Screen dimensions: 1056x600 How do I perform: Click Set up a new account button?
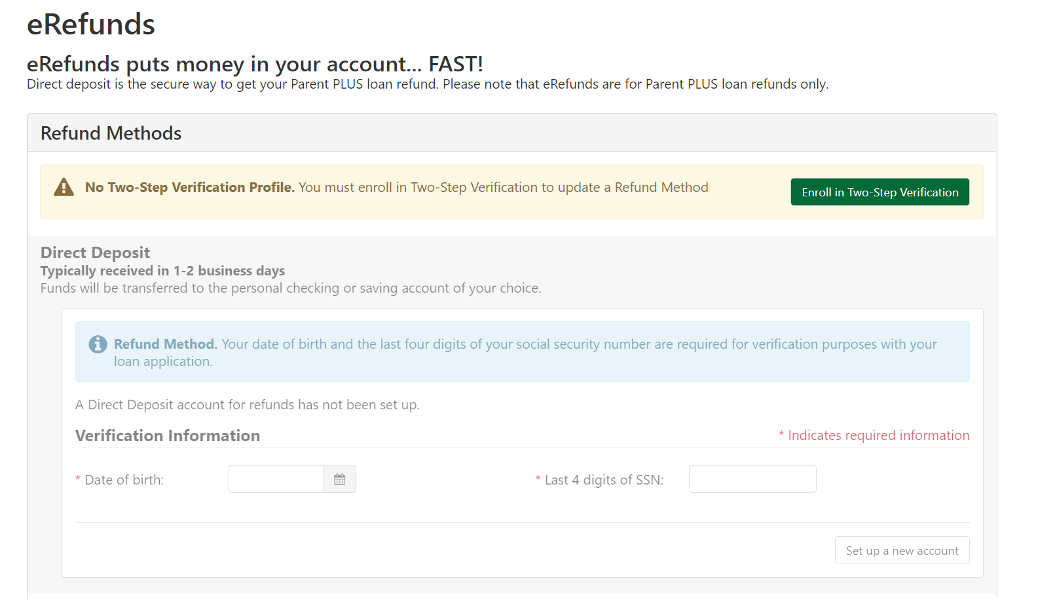pos(901,551)
